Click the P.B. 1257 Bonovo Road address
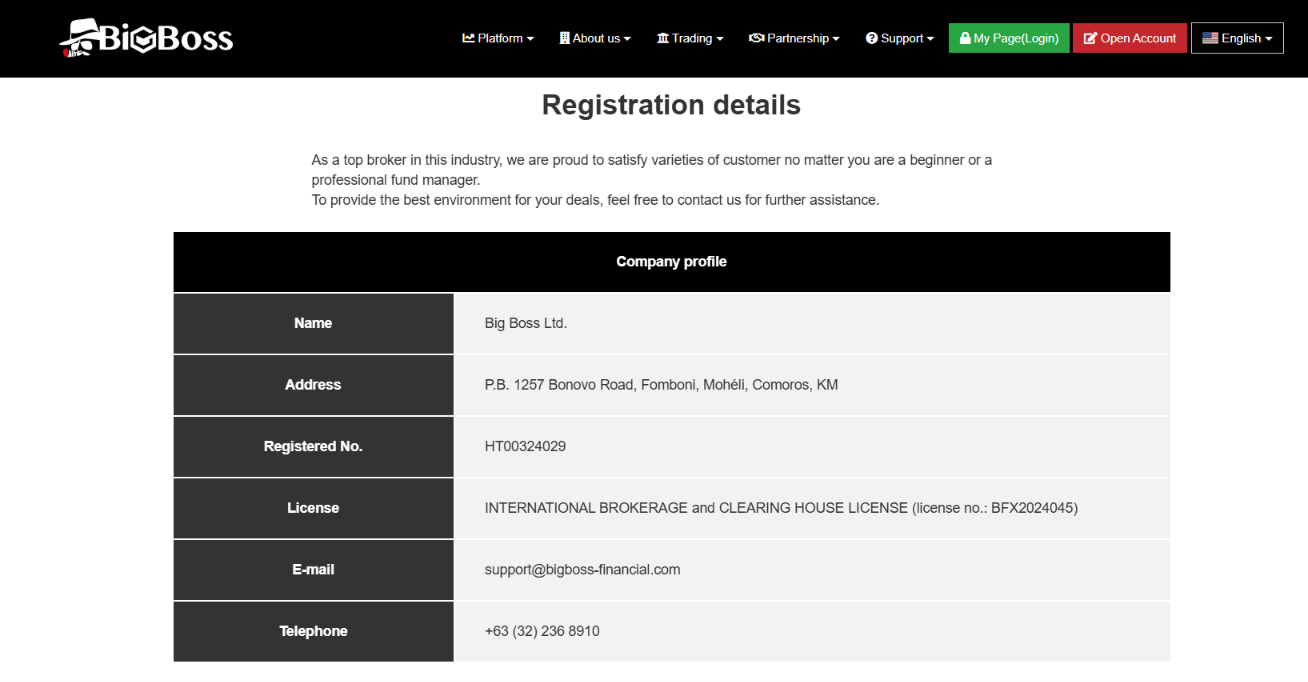The image size is (1308, 682). tap(661, 385)
